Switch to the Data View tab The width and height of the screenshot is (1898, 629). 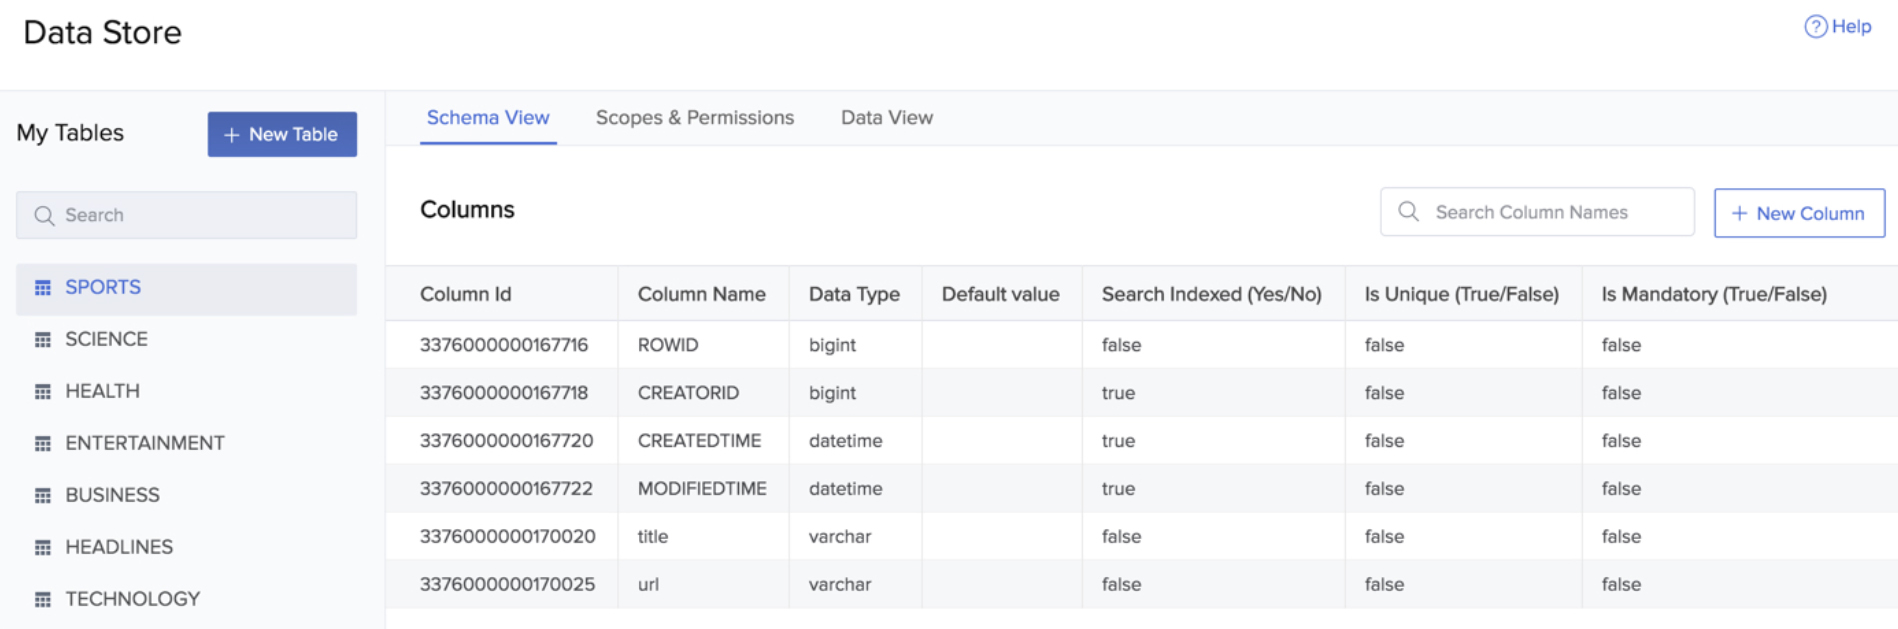(886, 118)
